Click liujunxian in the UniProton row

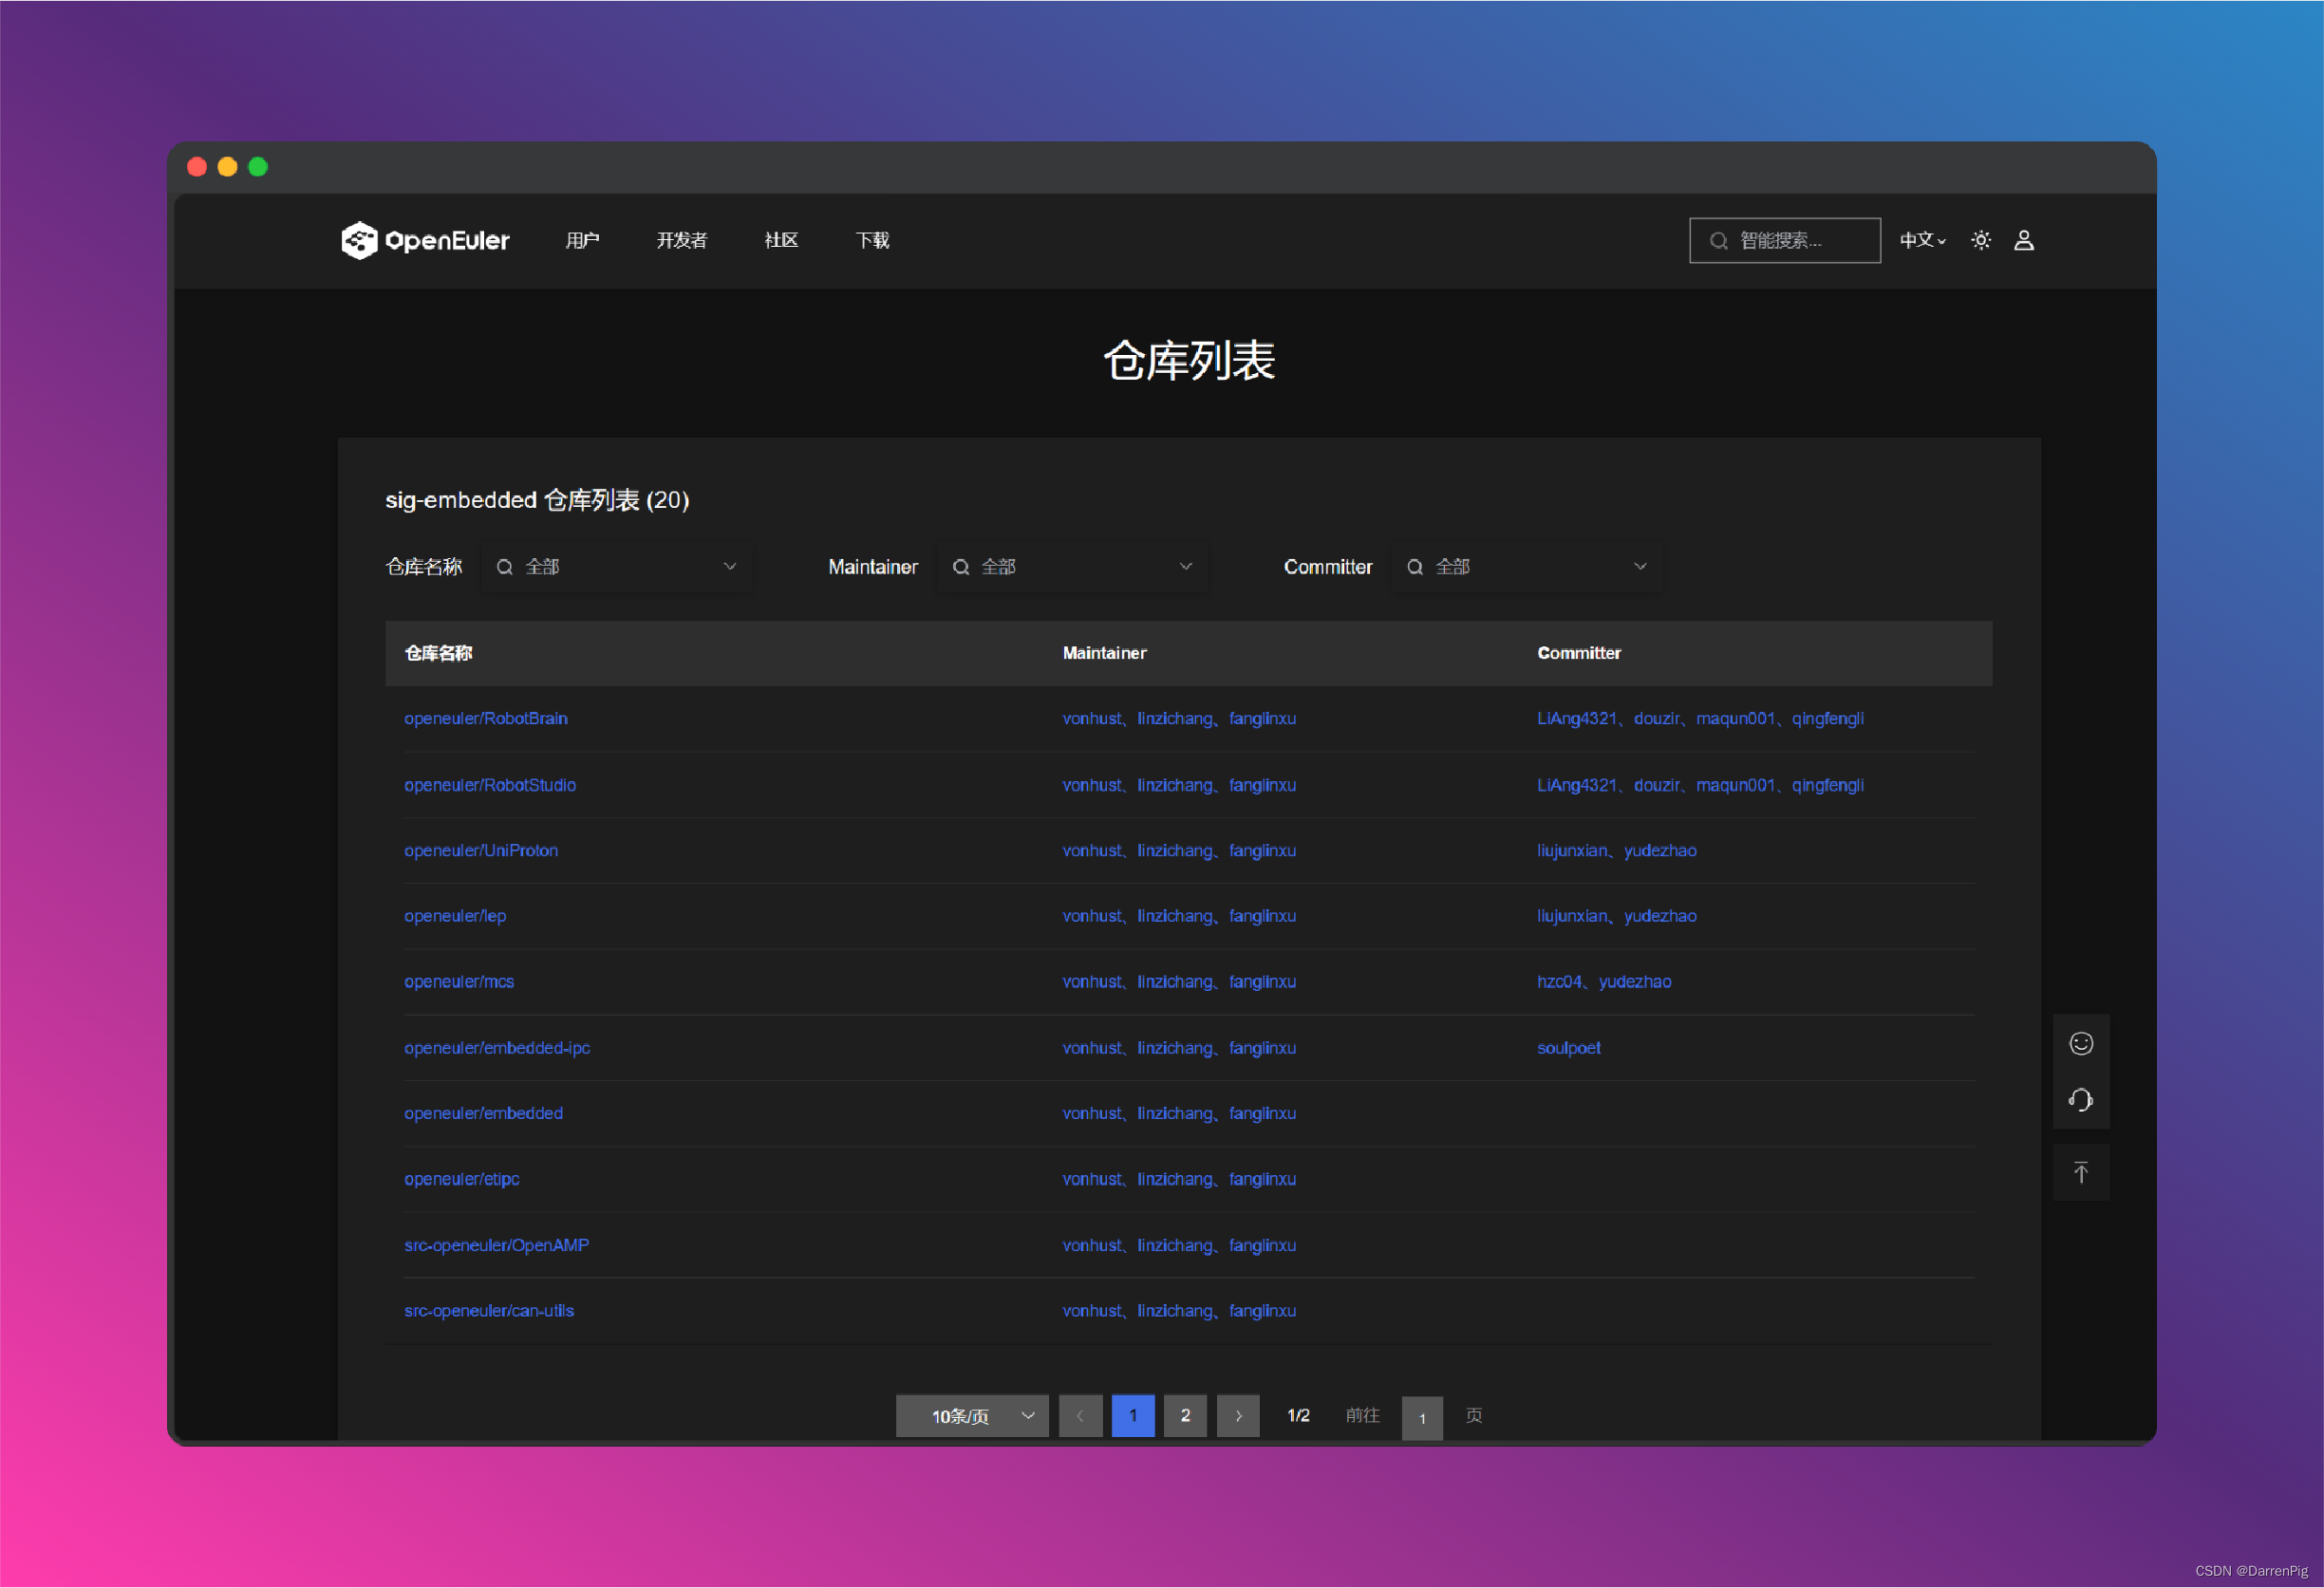(x=1572, y=851)
